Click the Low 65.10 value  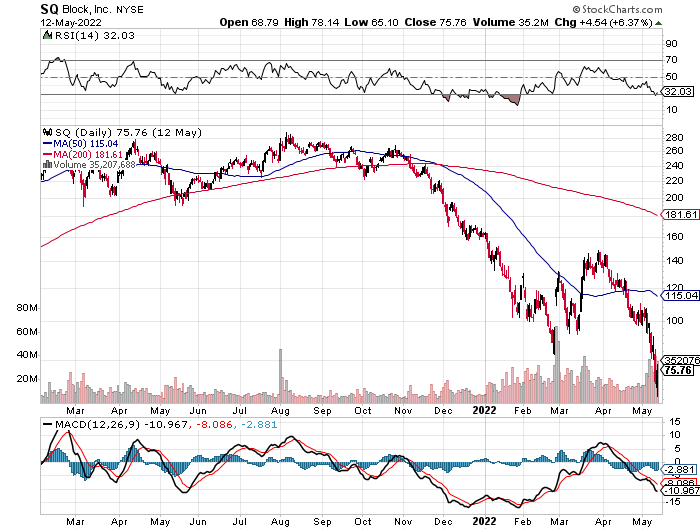[x=371, y=22]
